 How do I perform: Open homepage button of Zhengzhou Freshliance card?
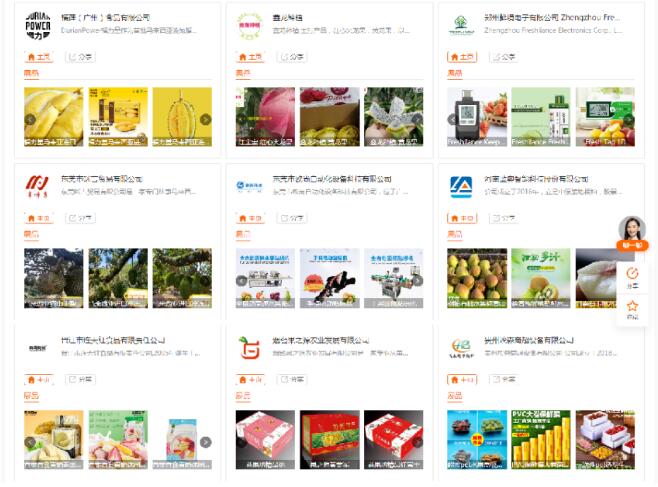[x=462, y=57]
